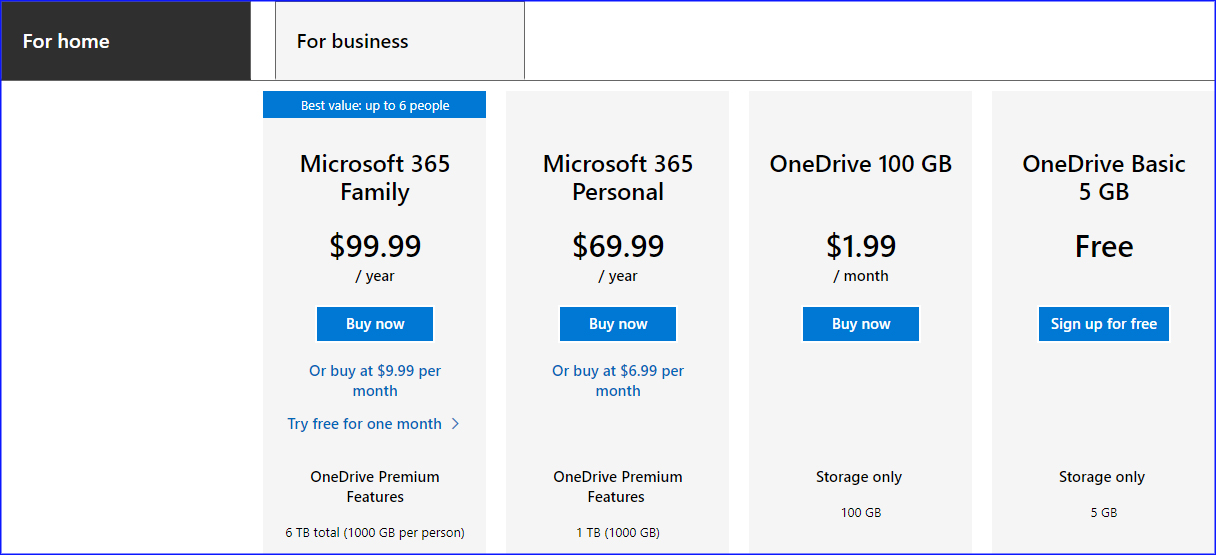Image resolution: width=1216 pixels, height=555 pixels.
Task: Select the OneDrive 100 GB plan title
Action: click(861, 164)
